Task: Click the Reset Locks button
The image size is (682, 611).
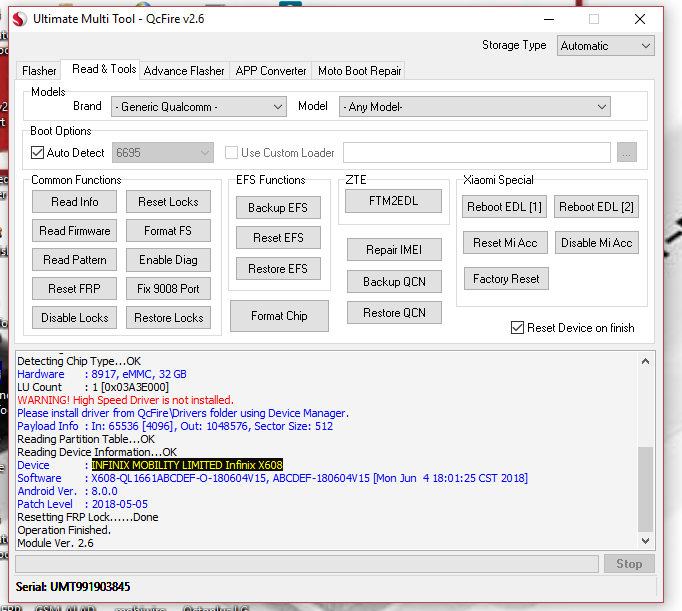Action: tap(168, 202)
